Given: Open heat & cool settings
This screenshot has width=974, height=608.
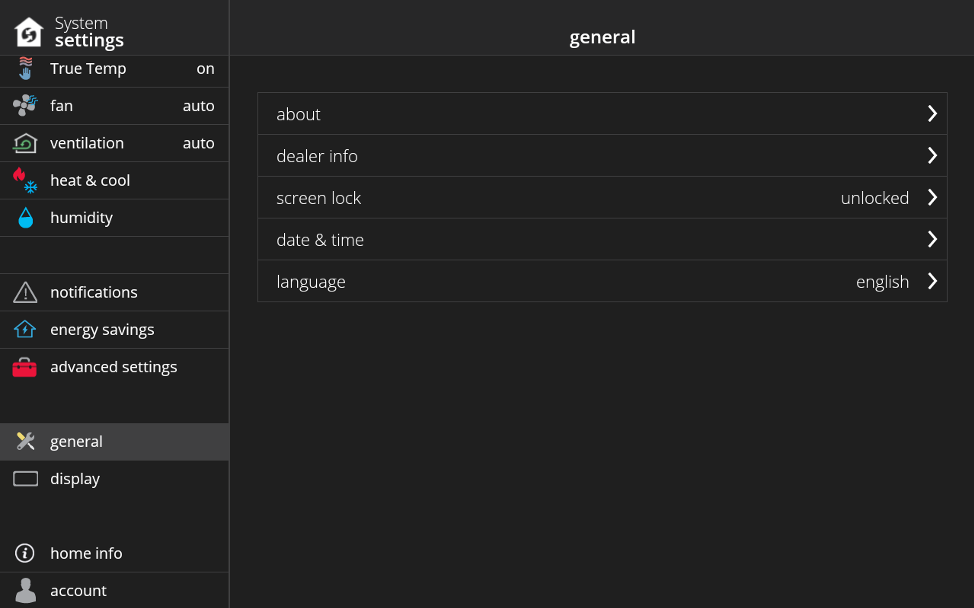Looking at the screenshot, I should [x=114, y=181].
